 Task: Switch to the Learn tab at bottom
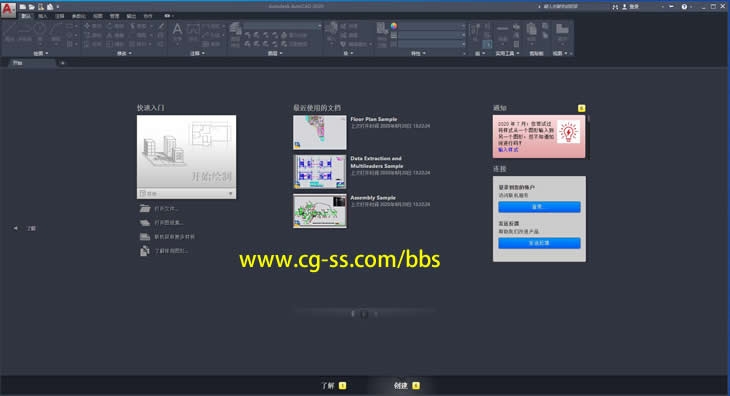pyautogui.click(x=333, y=385)
